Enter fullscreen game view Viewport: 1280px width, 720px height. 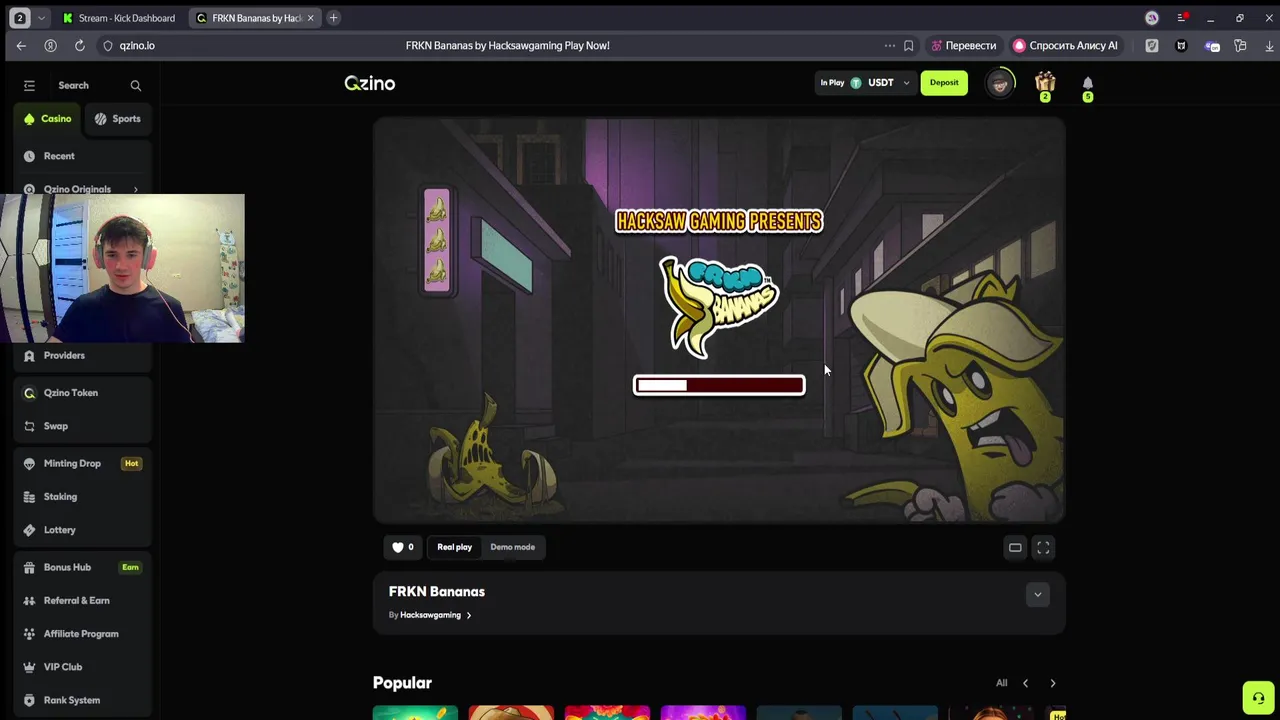pyautogui.click(x=1043, y=547)
